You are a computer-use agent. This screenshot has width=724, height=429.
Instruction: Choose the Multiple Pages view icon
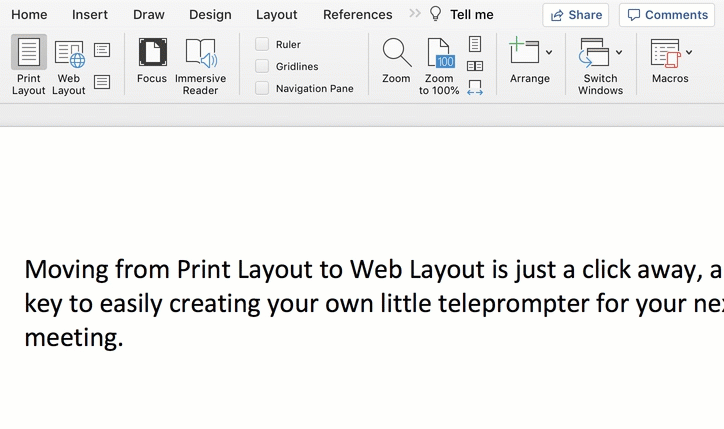(x=475, y=66)
